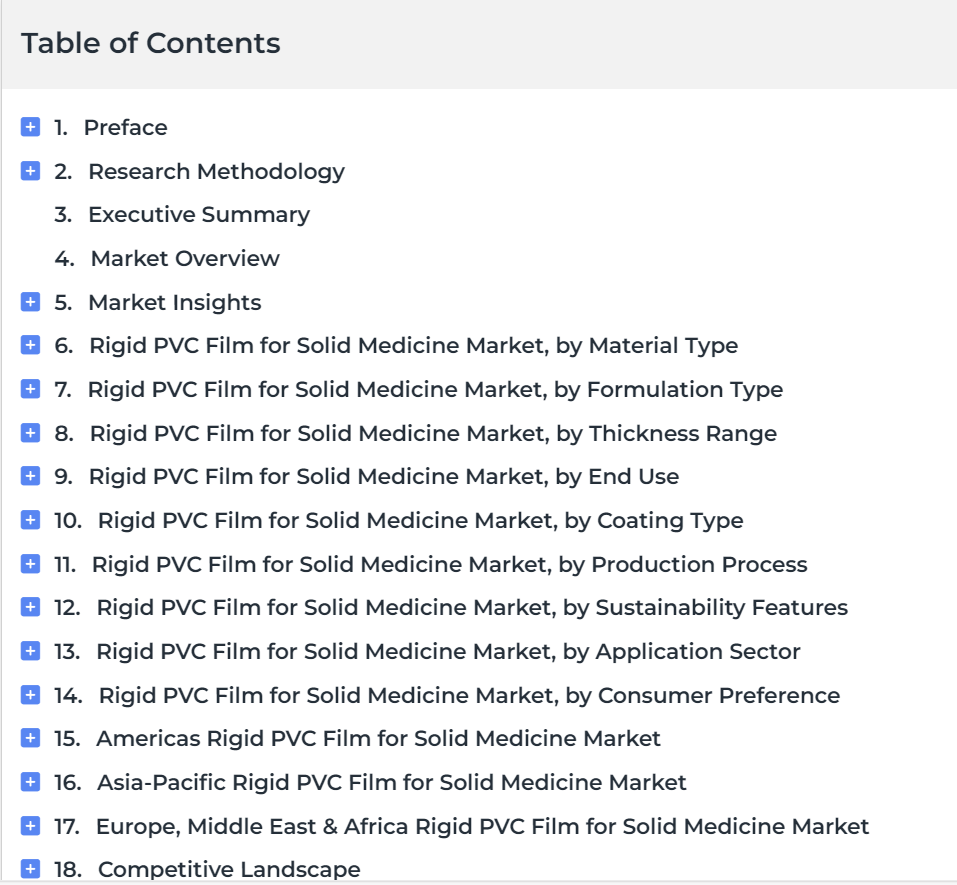Image resolution: width=957 pixels, height=885 pixels.
Task: Click plus icon next to Formulation Type
Action: (31, 389)
